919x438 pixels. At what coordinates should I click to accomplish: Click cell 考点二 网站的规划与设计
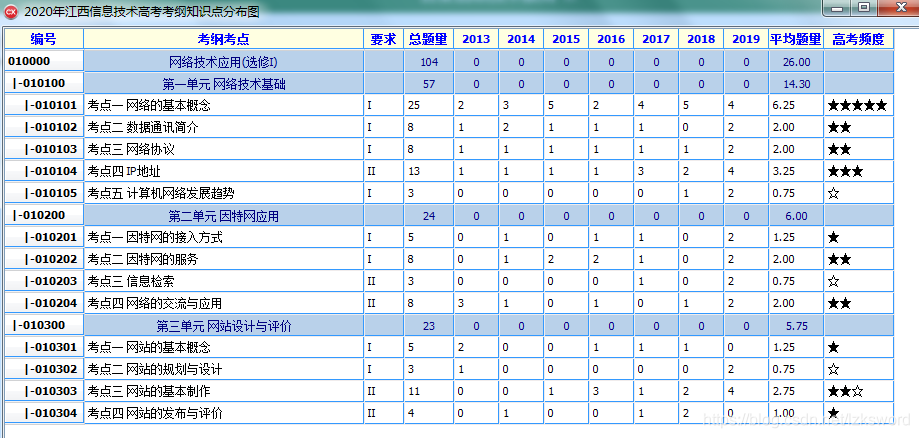click(x=223, y=369)
